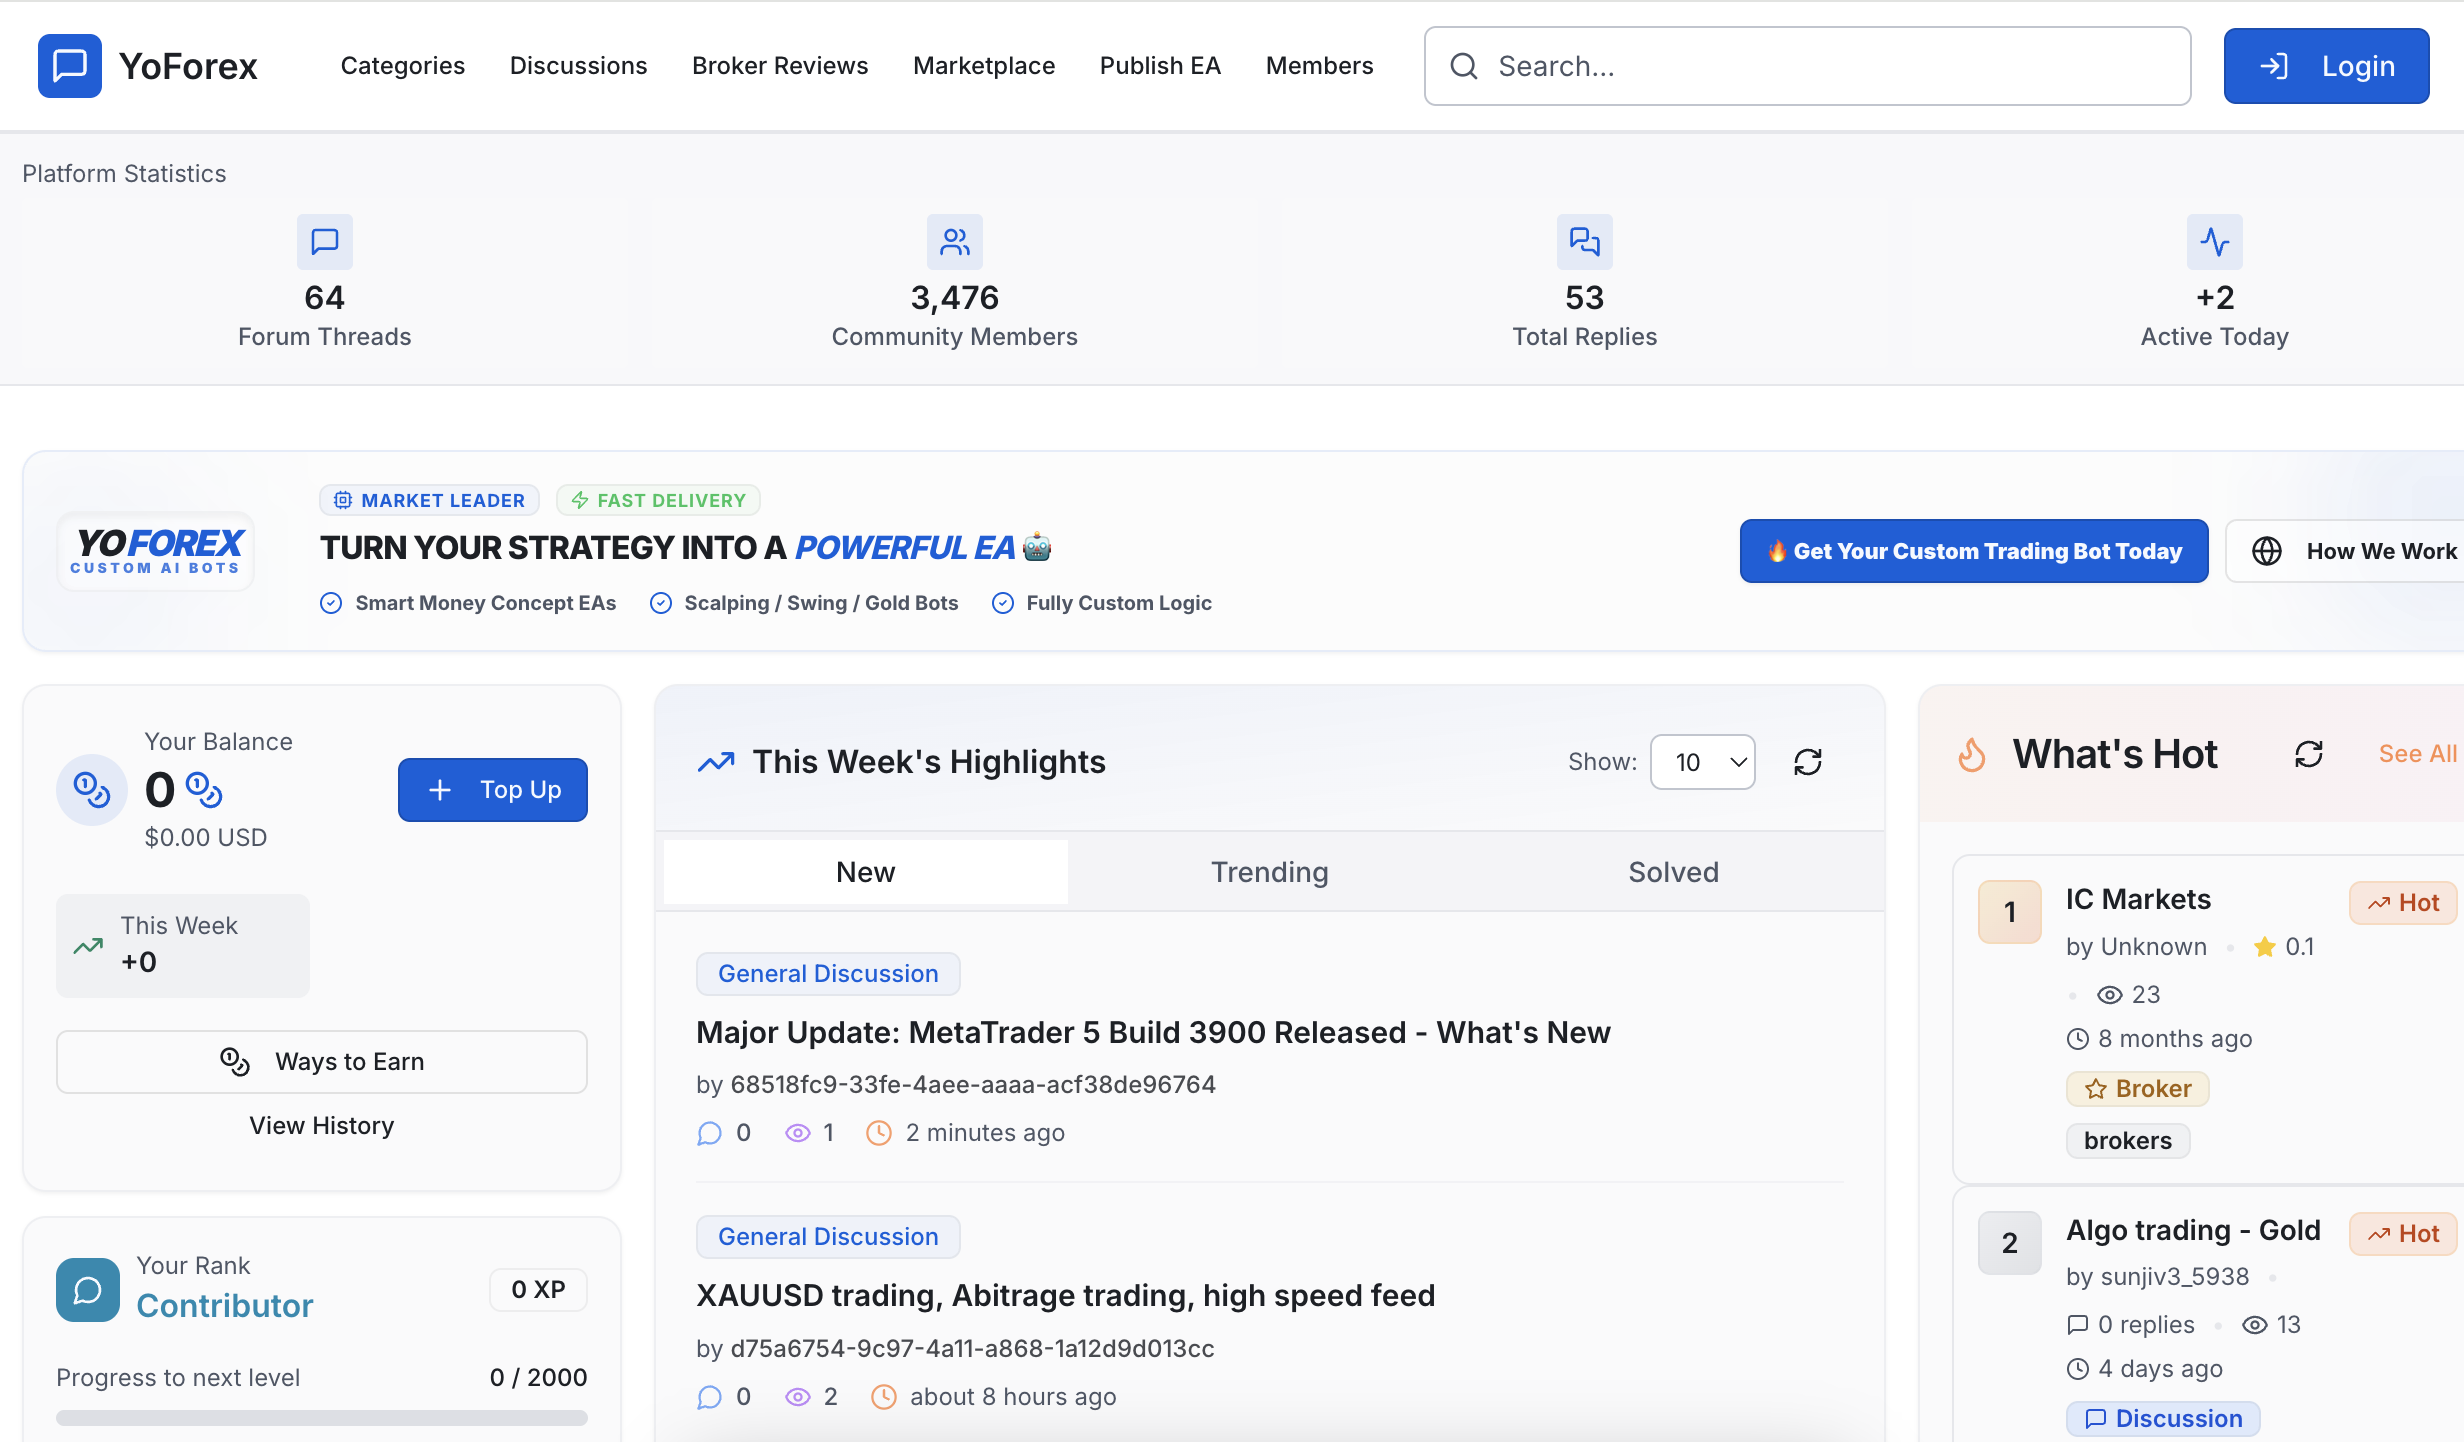Image resolution: width=2464 pixels, height=1442 pixels.
Task: Click the Top Up balance button
Action: (493, 790)
